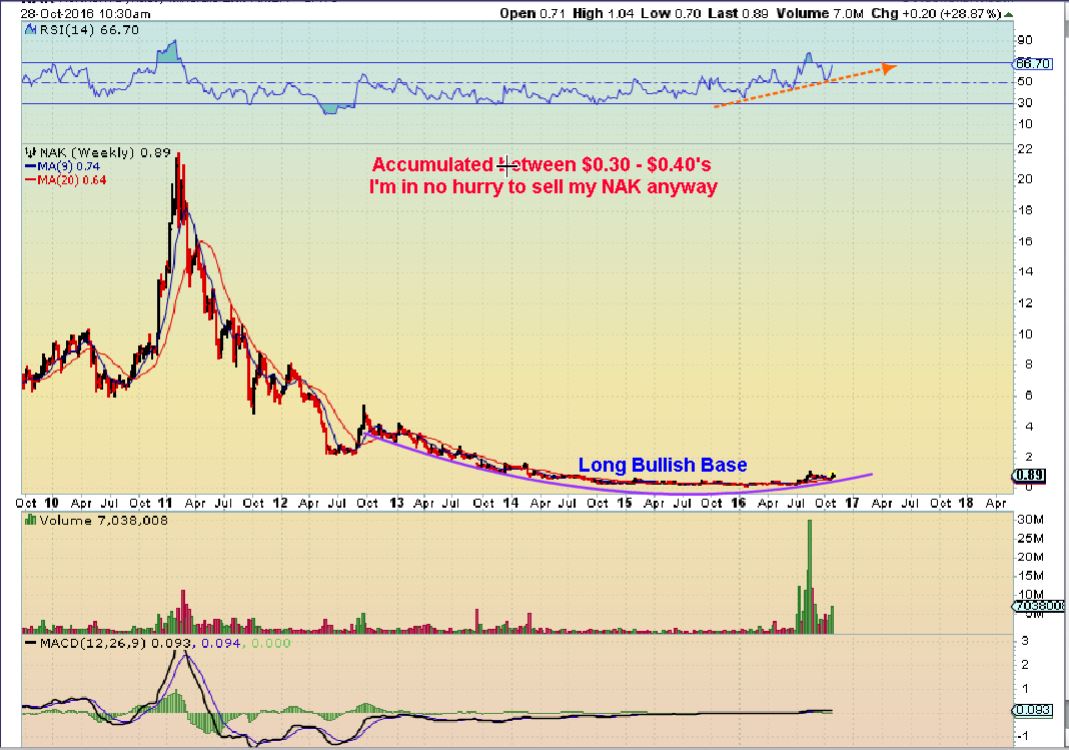Click the MACD signal value 0.094
Viewport: 1069px width, 750px height.
click(x=220, y=643)
